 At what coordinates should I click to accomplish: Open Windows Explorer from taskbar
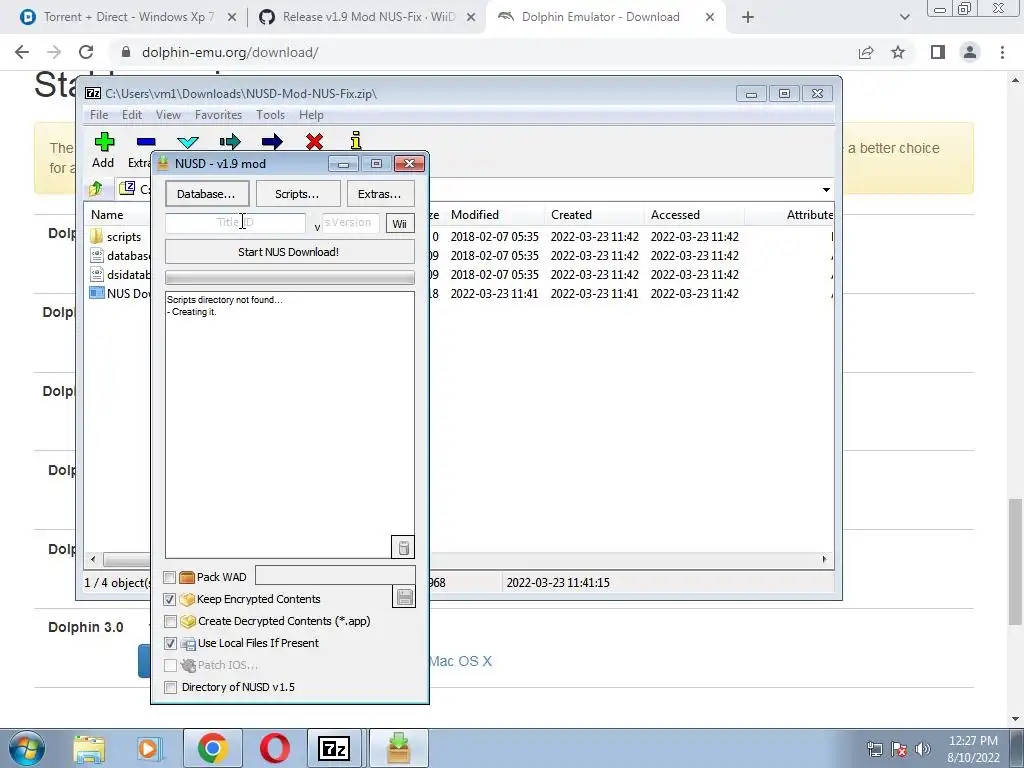[x=89, y=748]
